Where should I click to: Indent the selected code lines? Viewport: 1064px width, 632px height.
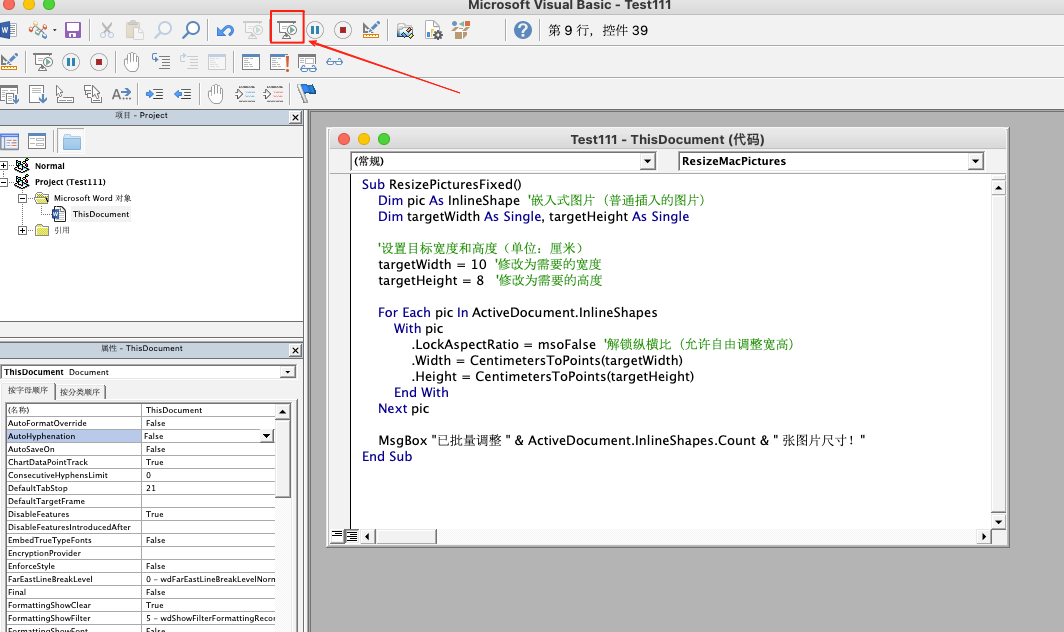(155, 94)
